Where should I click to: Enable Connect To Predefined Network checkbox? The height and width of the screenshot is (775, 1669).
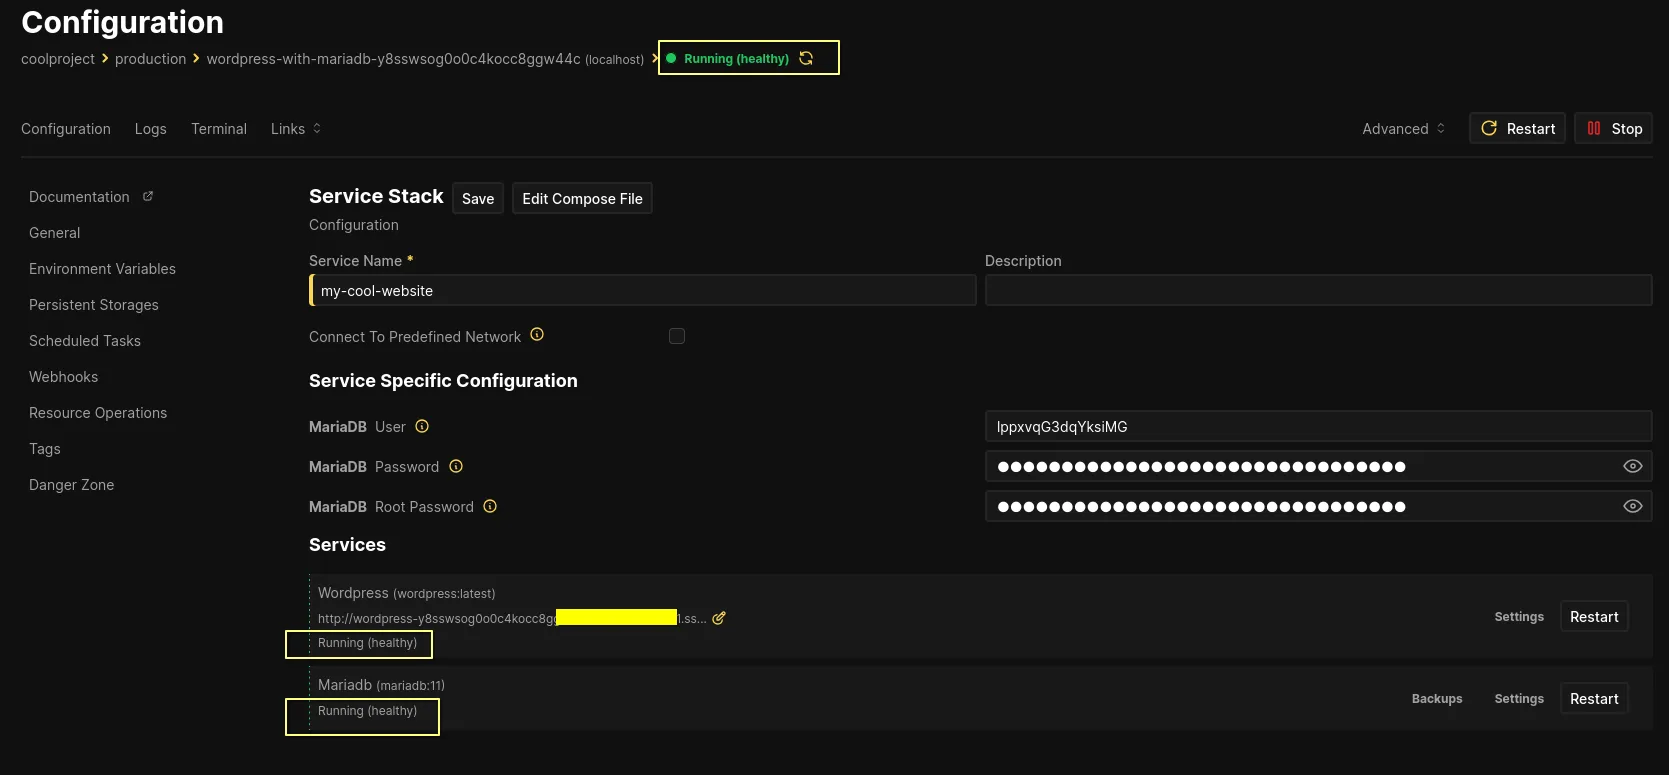point(677,336)
